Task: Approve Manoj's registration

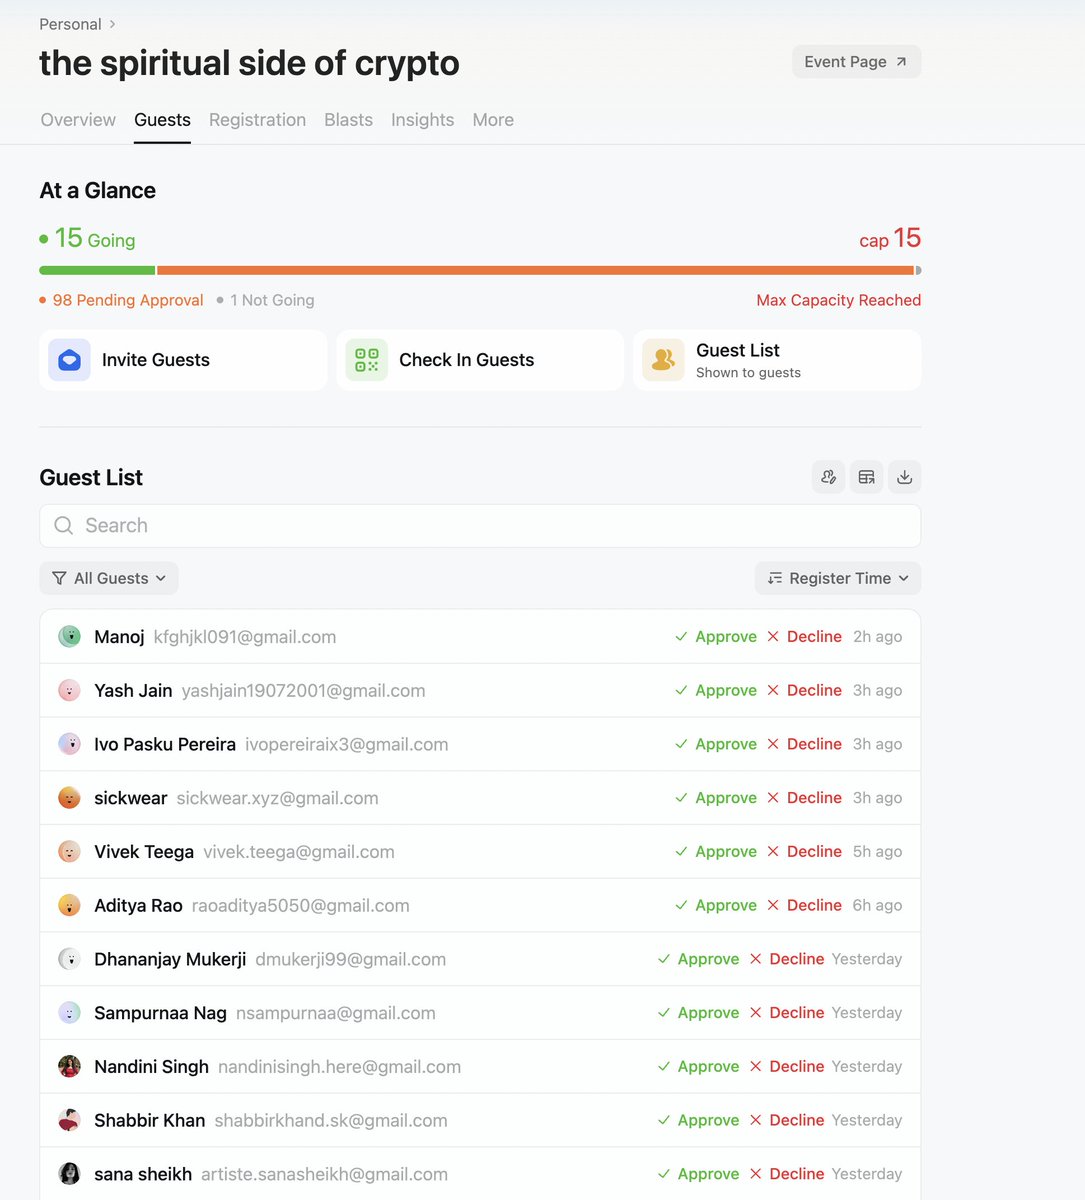Action: point(716,637)
